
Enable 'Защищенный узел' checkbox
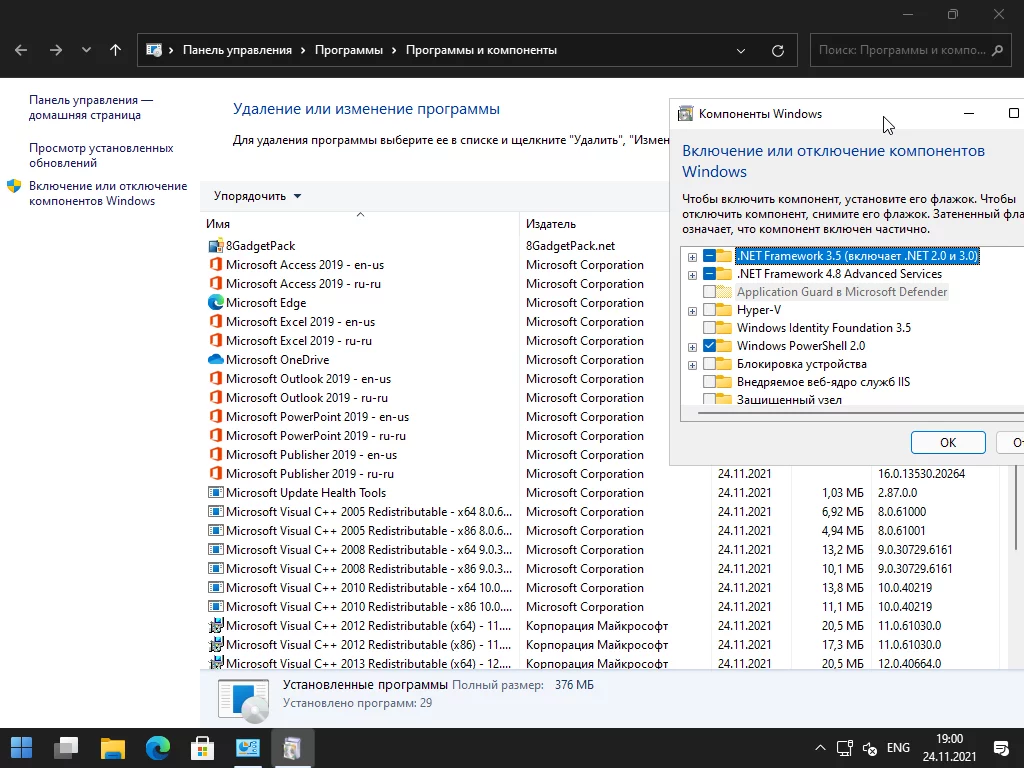709,399
